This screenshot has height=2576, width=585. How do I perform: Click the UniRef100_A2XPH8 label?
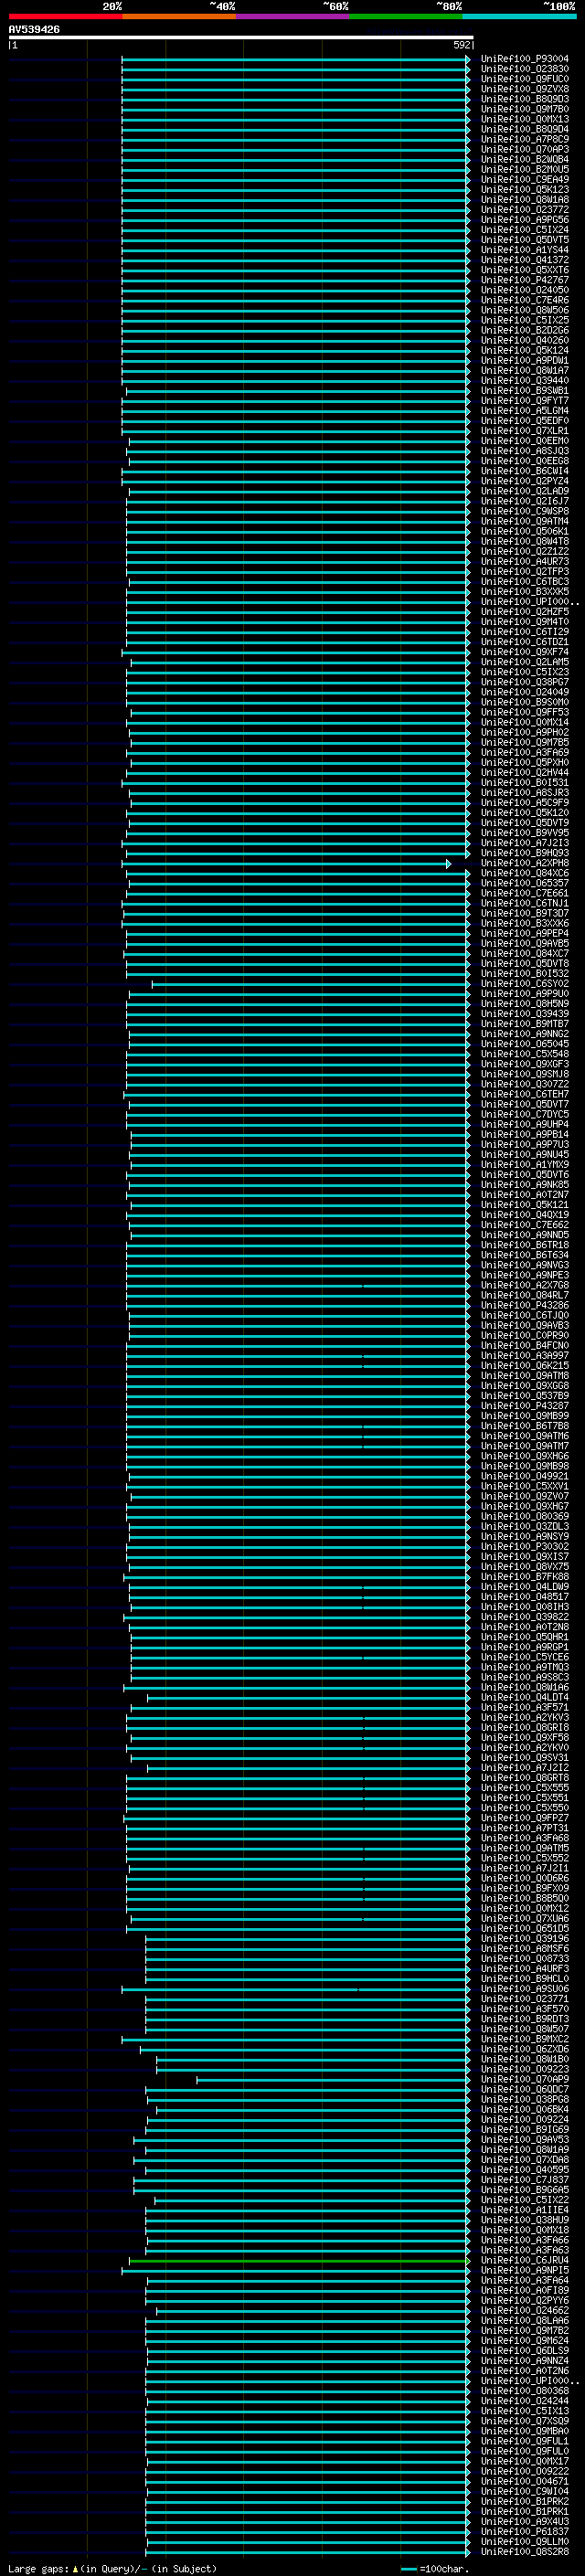click(x=525, y=863)
